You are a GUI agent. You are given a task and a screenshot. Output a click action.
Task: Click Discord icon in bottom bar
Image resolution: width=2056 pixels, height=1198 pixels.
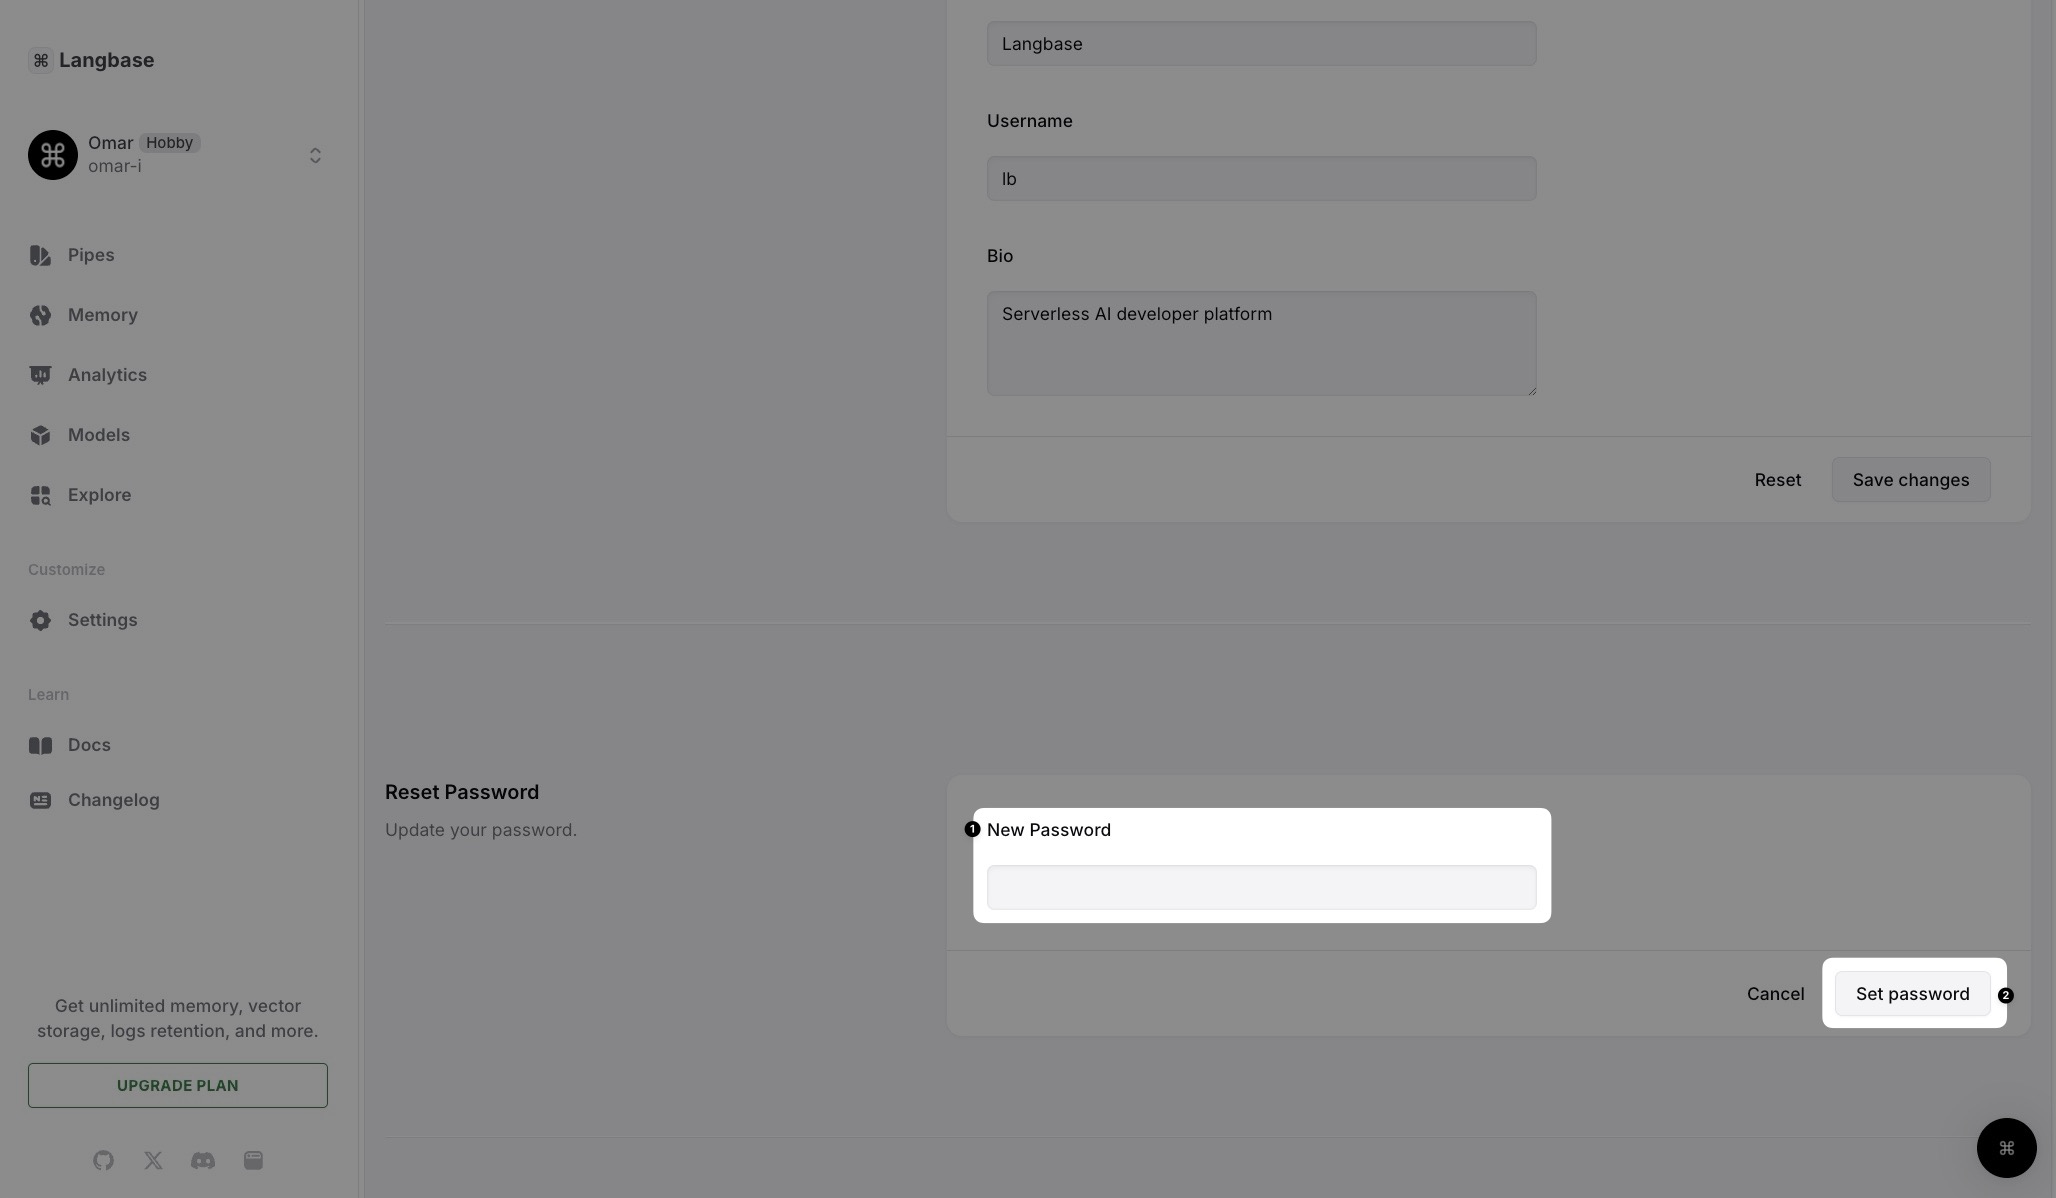point(202,1159)
